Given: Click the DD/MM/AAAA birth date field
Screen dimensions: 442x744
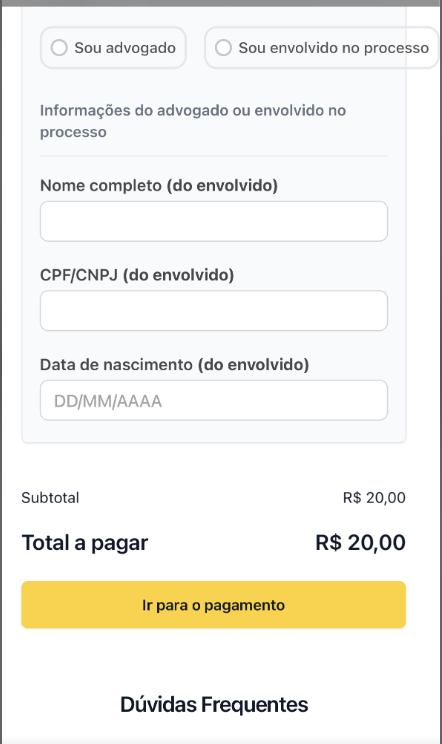Looking at the screenshot, I should tap(214, 400).
